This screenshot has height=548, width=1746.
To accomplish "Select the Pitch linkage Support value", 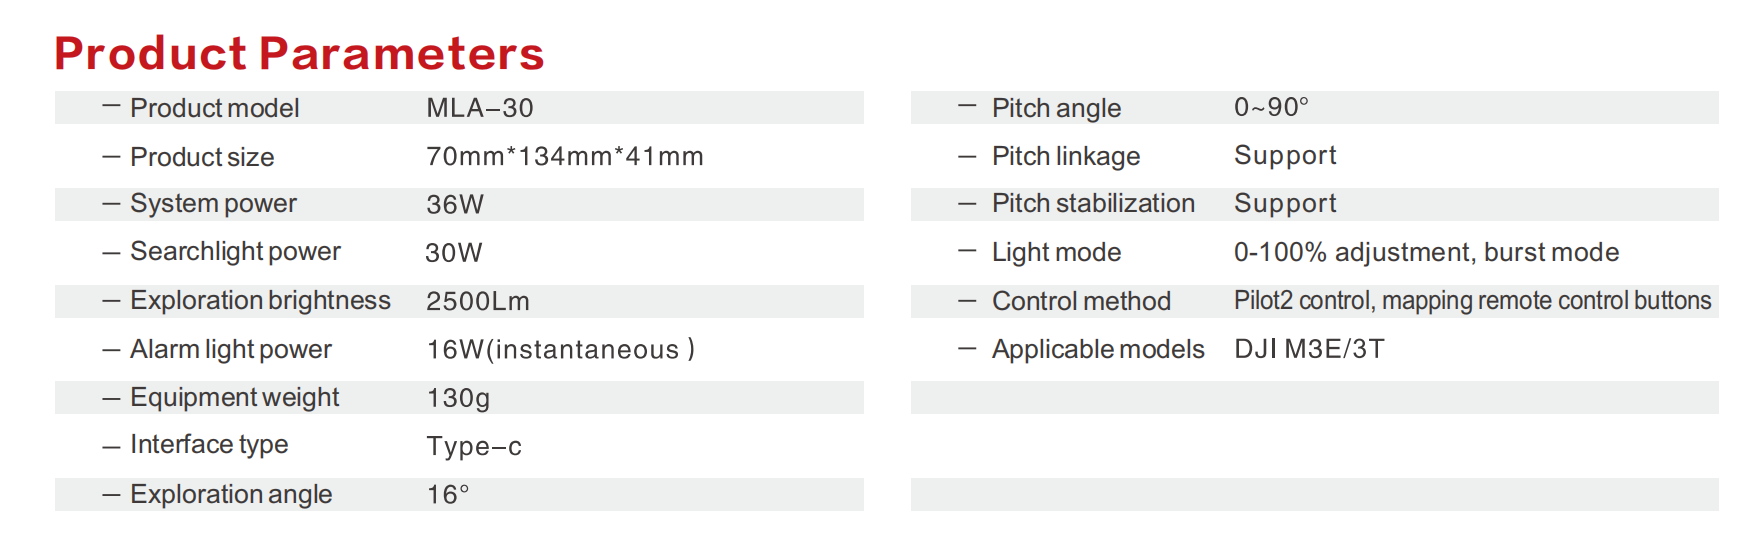I will (x=1285, y=157).
